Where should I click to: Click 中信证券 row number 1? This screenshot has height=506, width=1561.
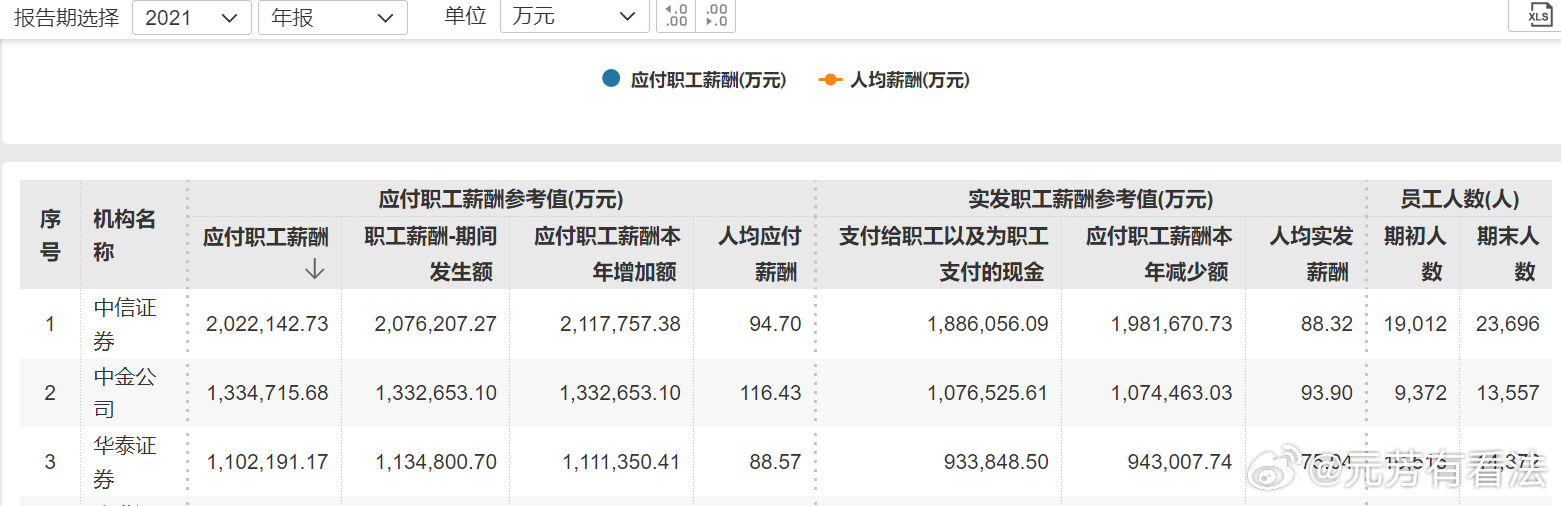coord(50,324)
